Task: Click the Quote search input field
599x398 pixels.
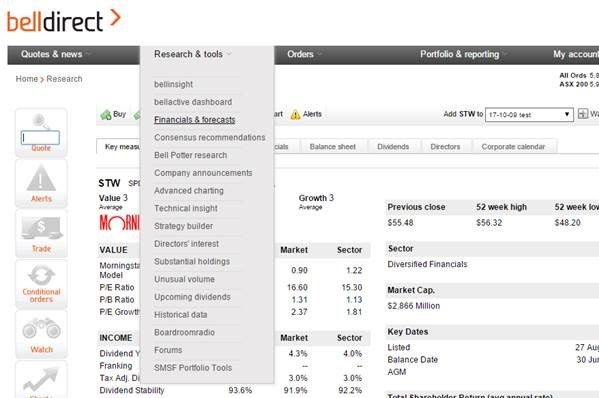Action: click(40, 138)
